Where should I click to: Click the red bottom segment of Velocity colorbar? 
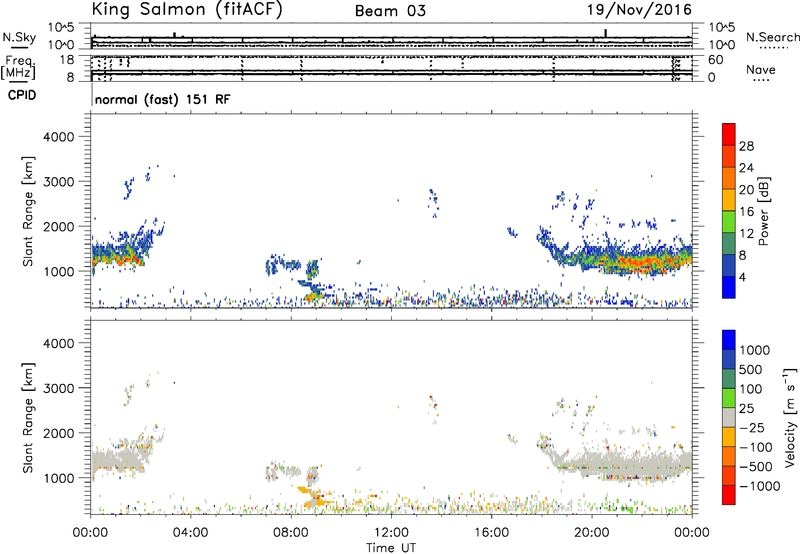coord(729,495)
